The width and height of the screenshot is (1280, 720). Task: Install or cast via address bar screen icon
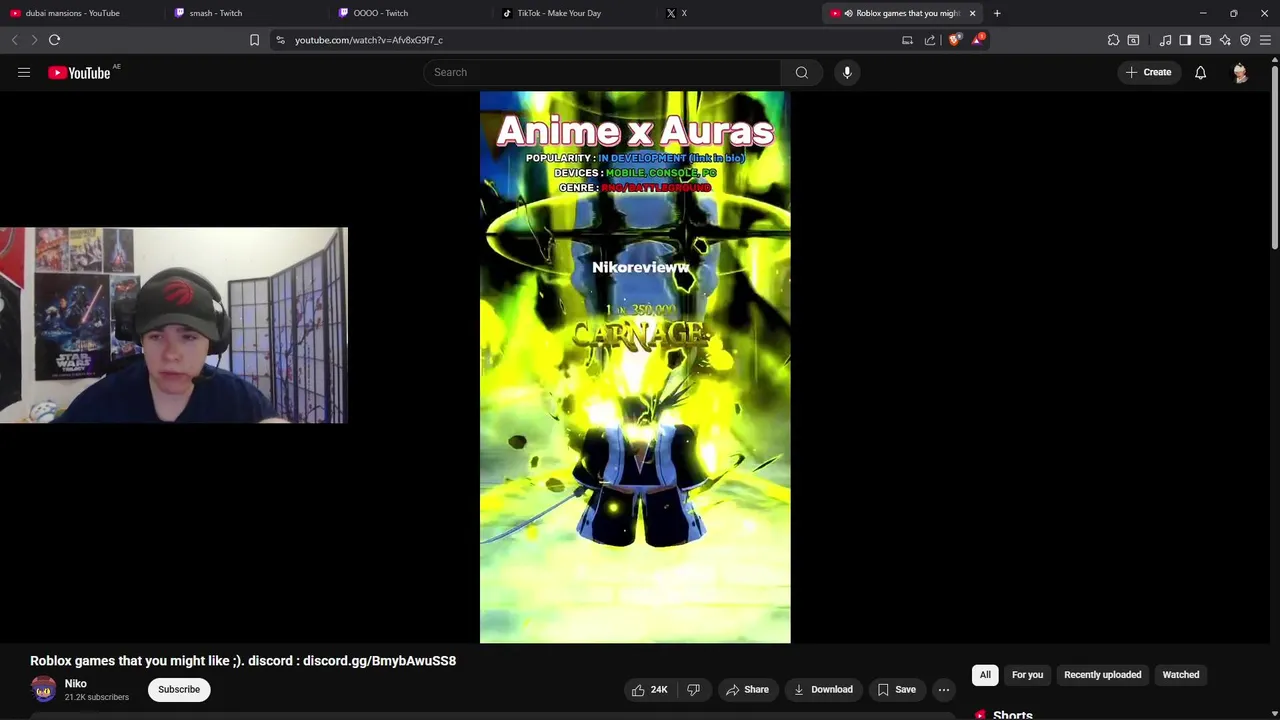click(907, 40)
